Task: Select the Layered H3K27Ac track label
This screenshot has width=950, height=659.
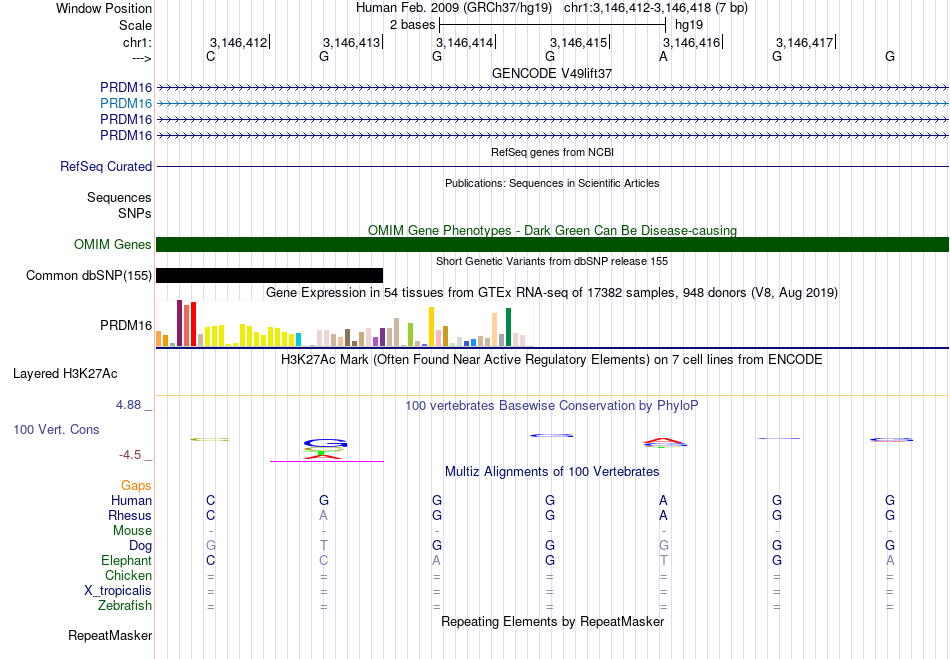Action: click(65, 374)
